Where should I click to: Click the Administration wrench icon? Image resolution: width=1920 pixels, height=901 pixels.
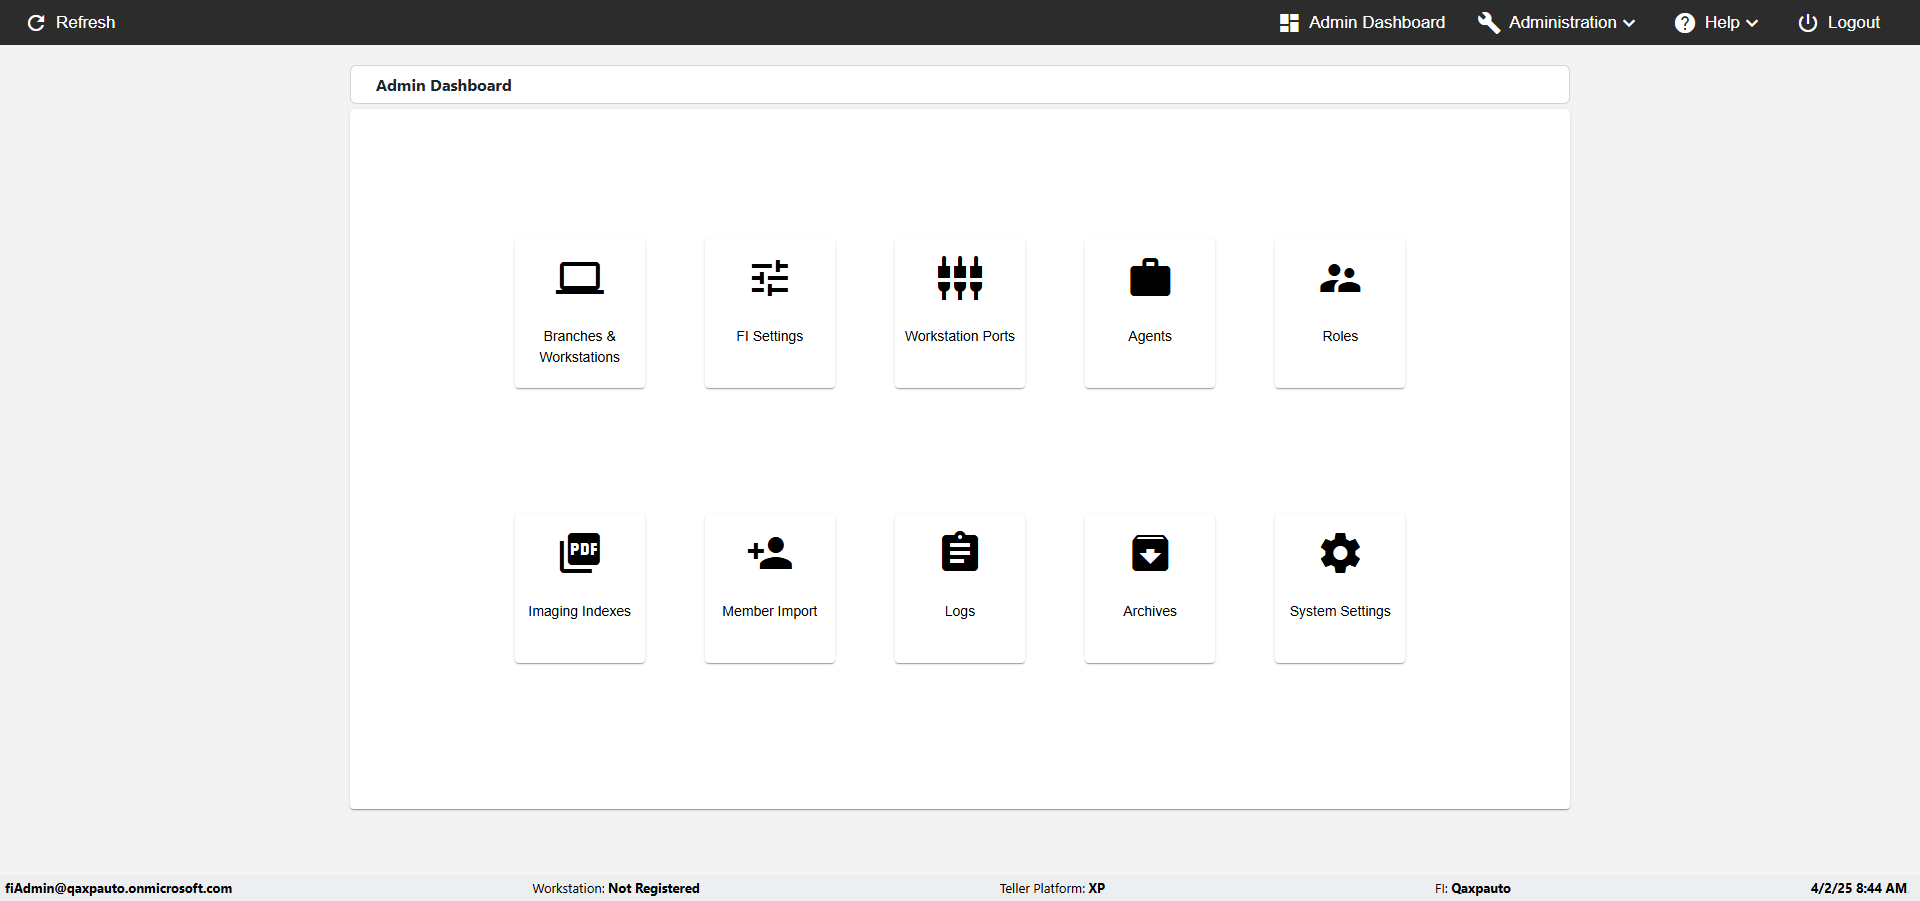tap(1489, 22)
